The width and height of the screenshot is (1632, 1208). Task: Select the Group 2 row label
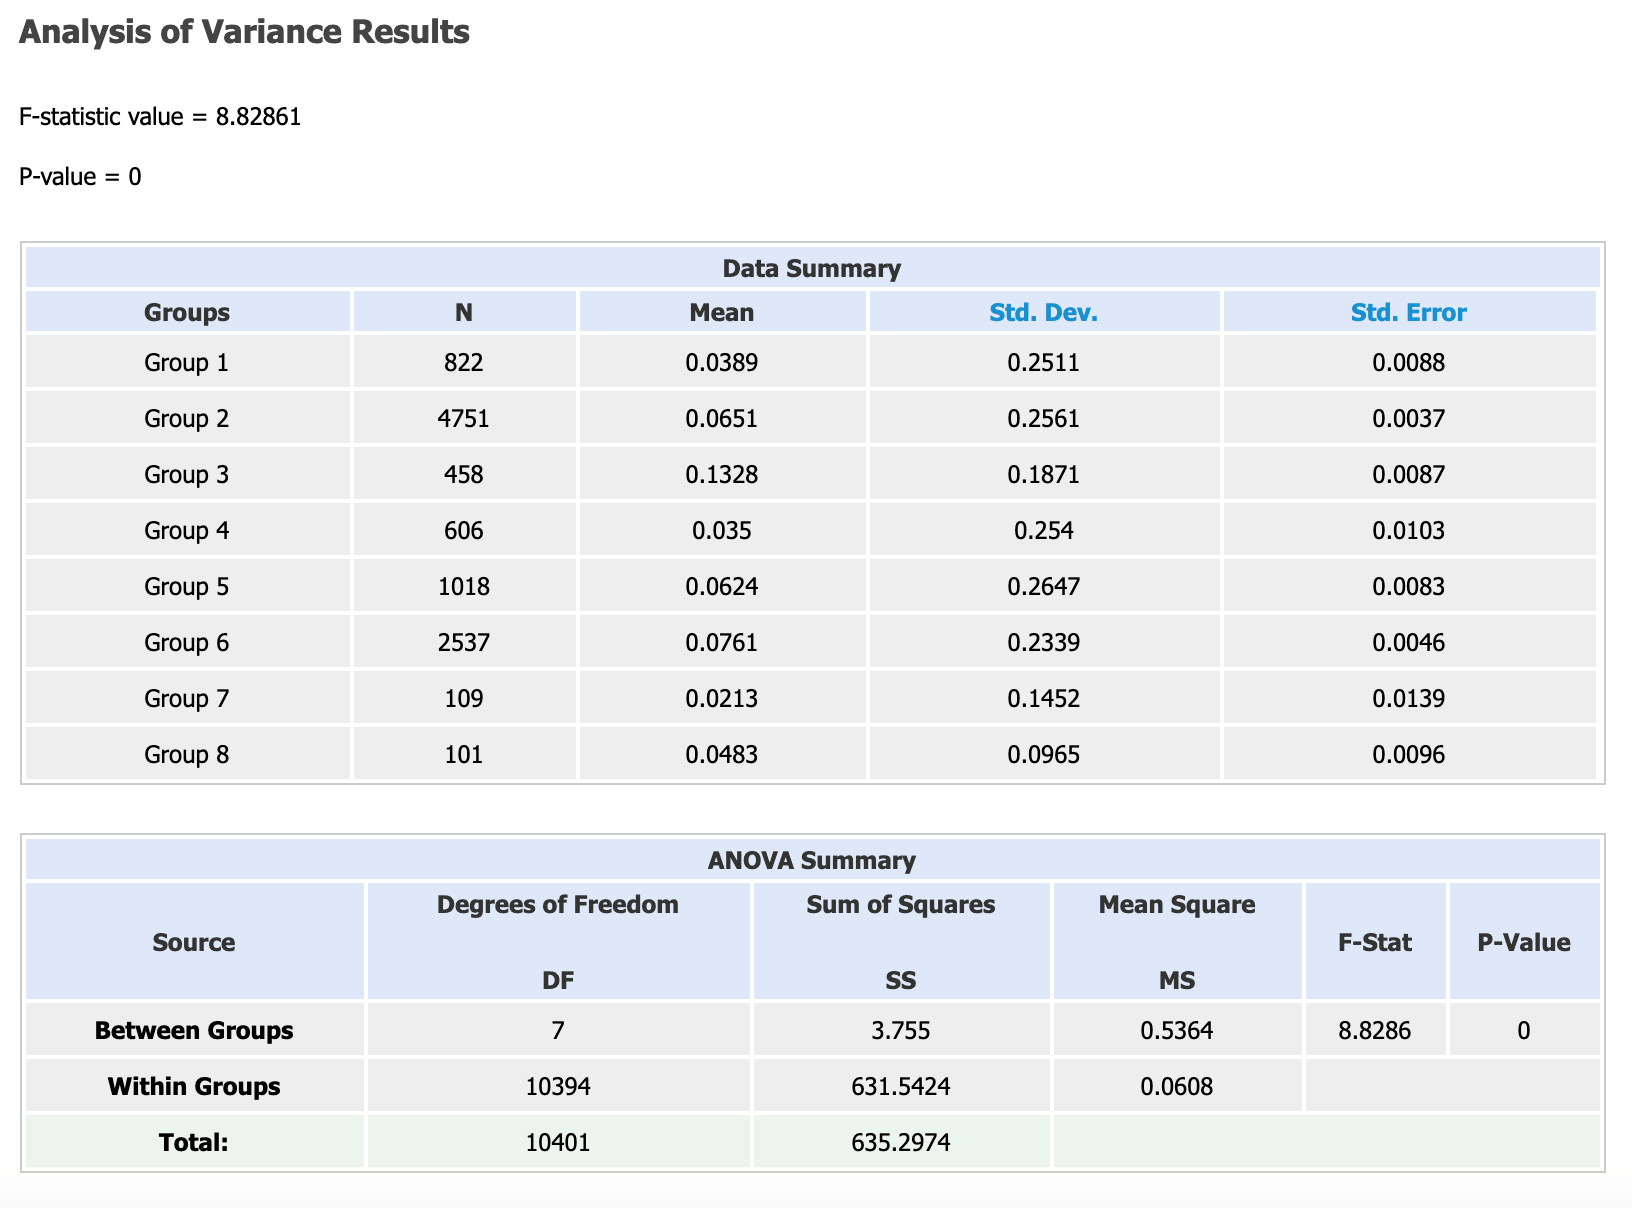[187, 418]
